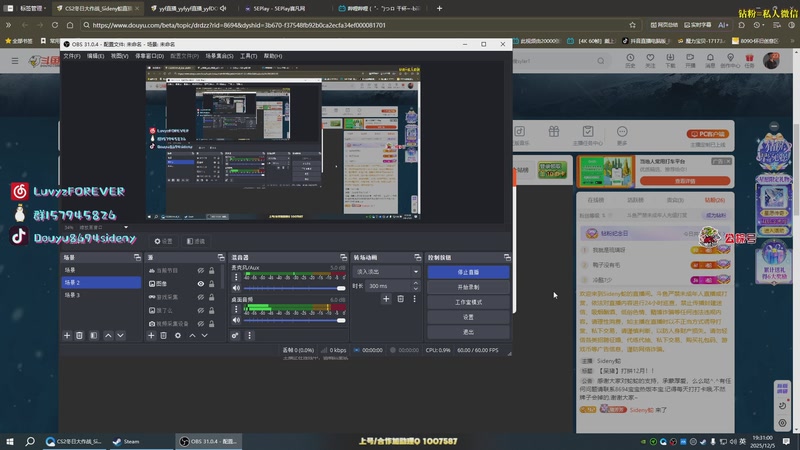This screenshot has height=450, width=800.
Task: Open scene filters icon in Scenes panel
Action: (93, 336)
